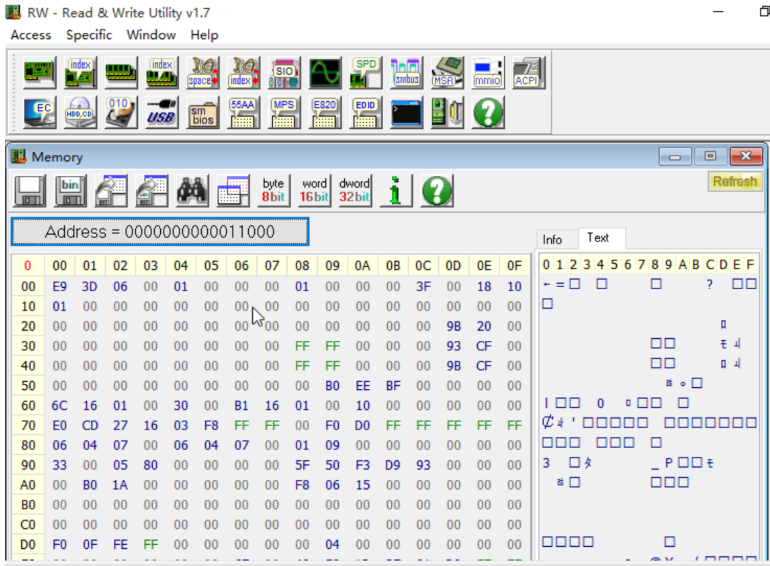Click the SMBus toolbar icon
Image resolution: width=770 pixels, height=566 pixels.
[x=406, y=72]
